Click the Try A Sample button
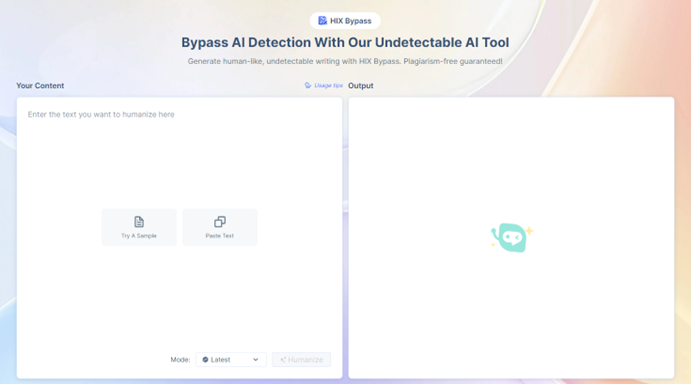Screen dimensions: 691x384 [139, 227]
